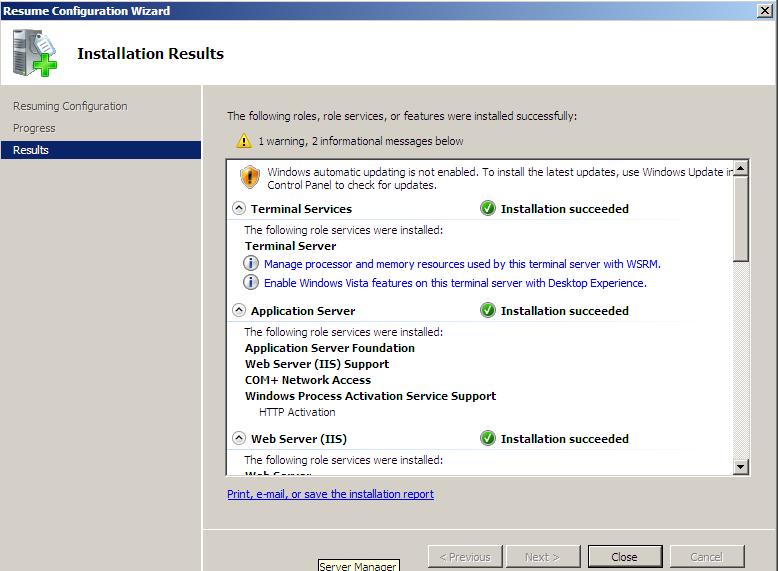This screenshot has width=778, height=571.
Task: Select the Results step in sidebar
Action: [x=101, y=150]
